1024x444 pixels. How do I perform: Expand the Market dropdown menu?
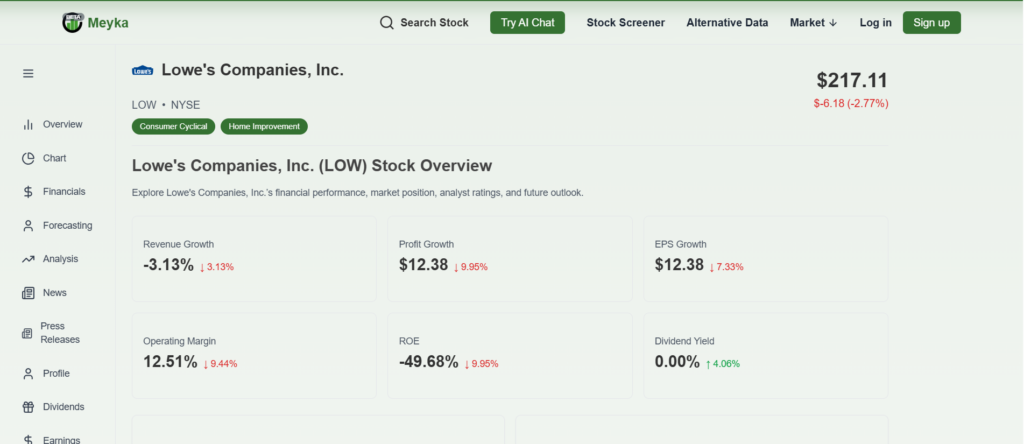813,23
